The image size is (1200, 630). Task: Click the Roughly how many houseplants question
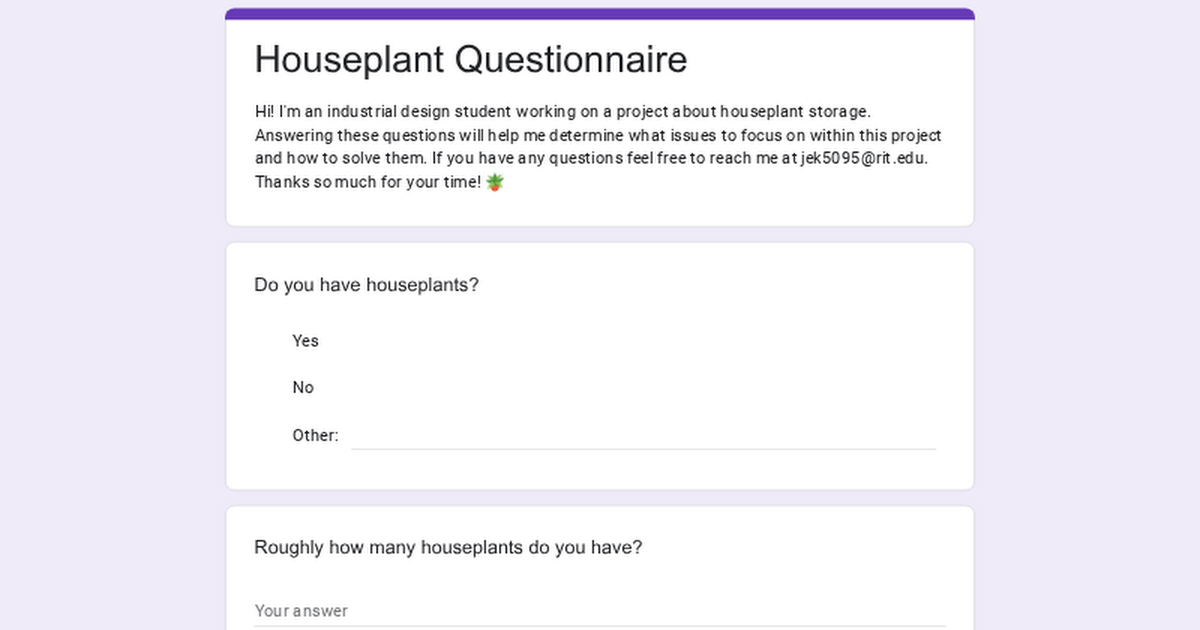(x=448, y=548)
